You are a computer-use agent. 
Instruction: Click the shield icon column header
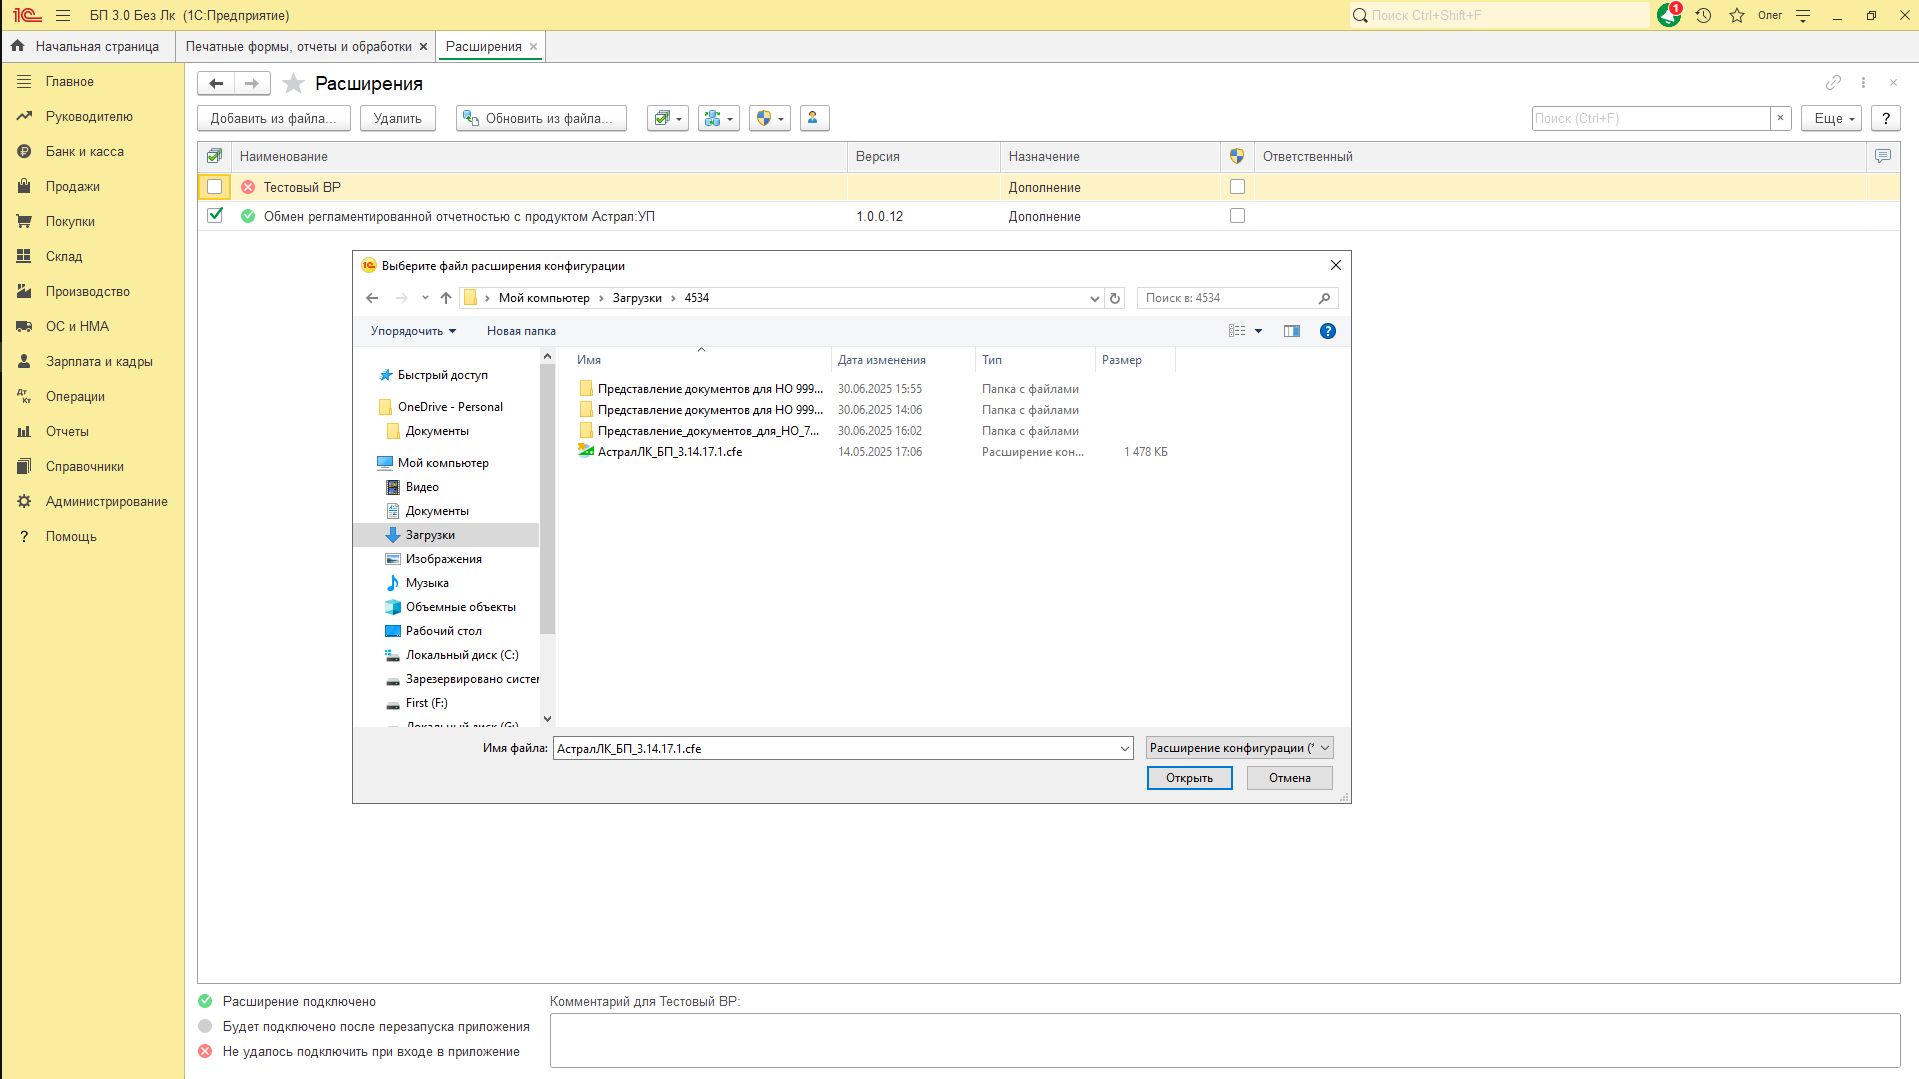tap(1237, 156)
